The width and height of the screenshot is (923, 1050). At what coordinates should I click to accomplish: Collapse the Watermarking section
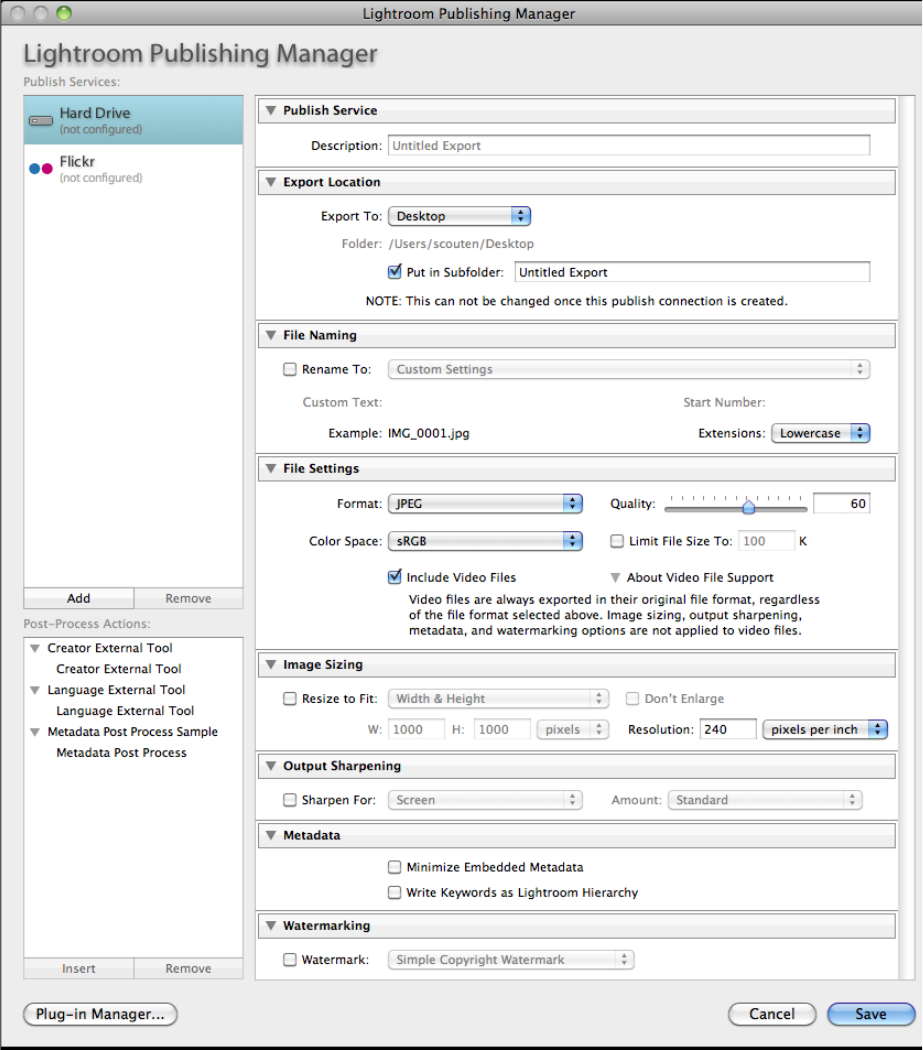click(271, 925)
